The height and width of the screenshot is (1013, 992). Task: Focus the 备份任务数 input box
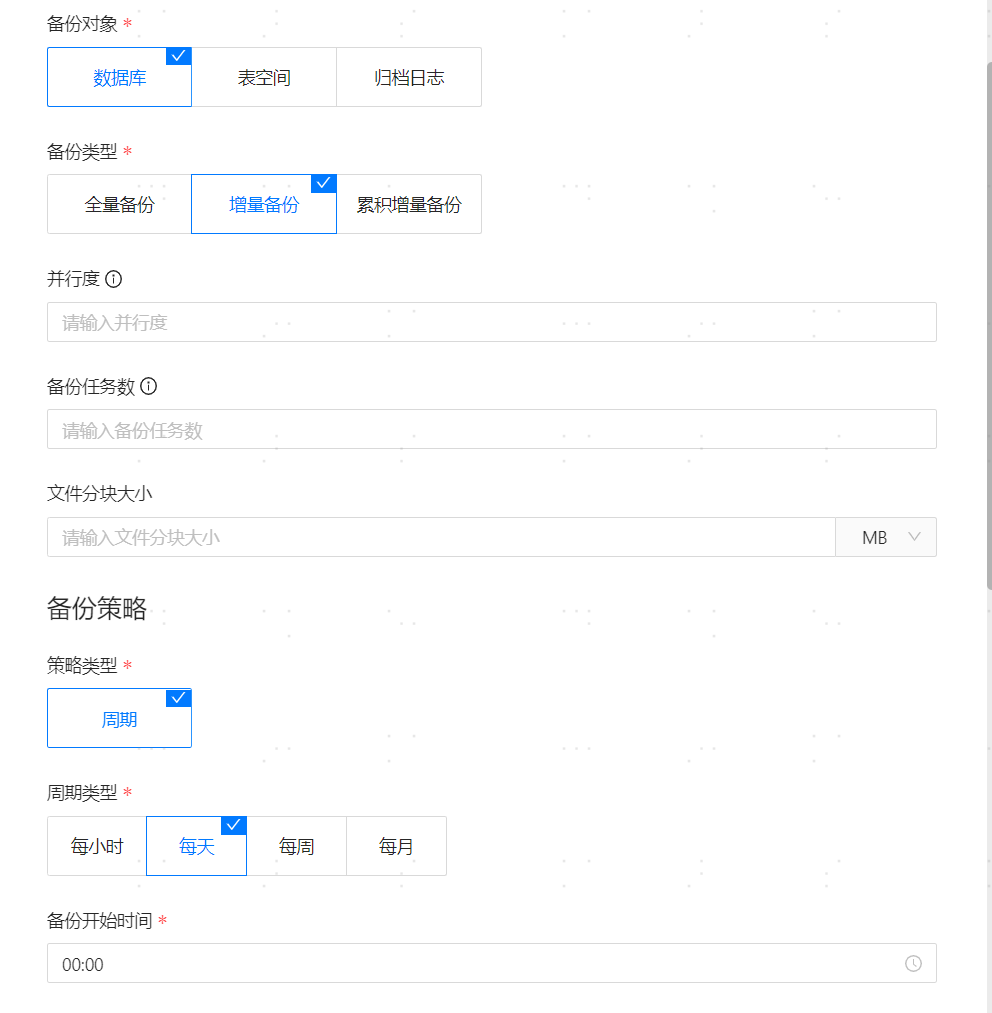pyautogui.click(x=491, y=430)
